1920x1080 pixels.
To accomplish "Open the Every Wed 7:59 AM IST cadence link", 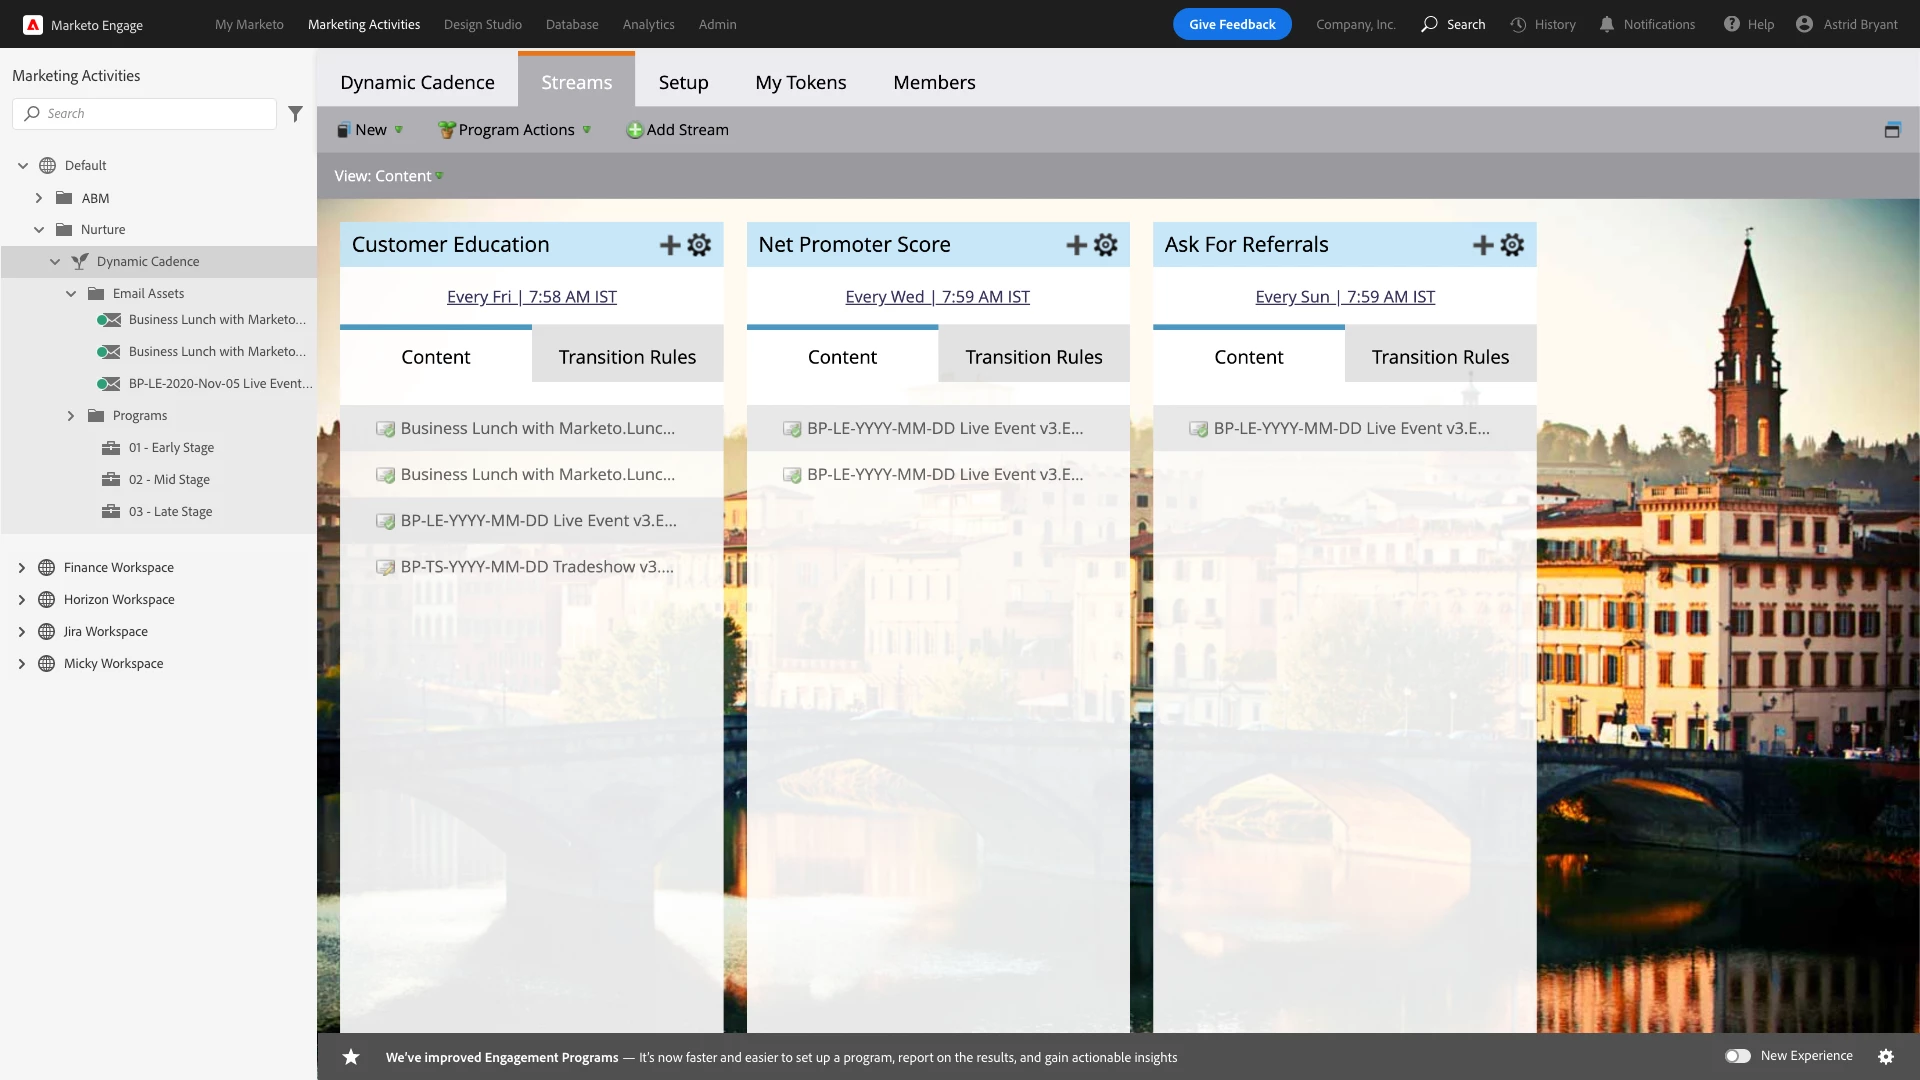I will (x=937, y=297).
